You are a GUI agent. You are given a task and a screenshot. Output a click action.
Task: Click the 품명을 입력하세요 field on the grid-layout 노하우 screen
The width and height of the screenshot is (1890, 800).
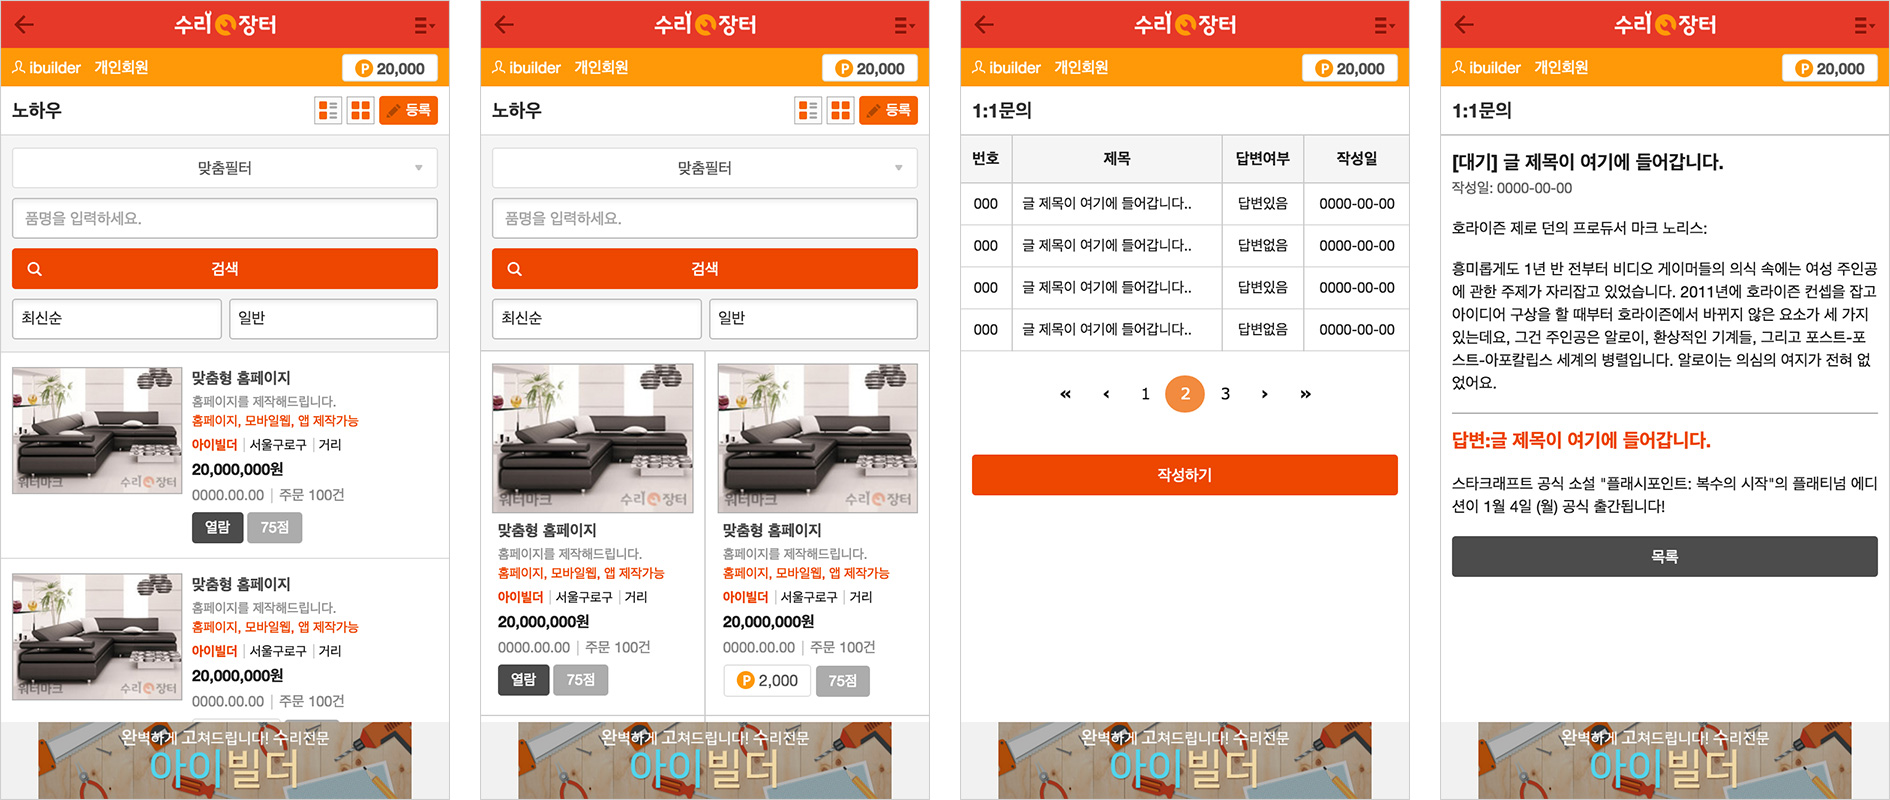click(705, 218)
